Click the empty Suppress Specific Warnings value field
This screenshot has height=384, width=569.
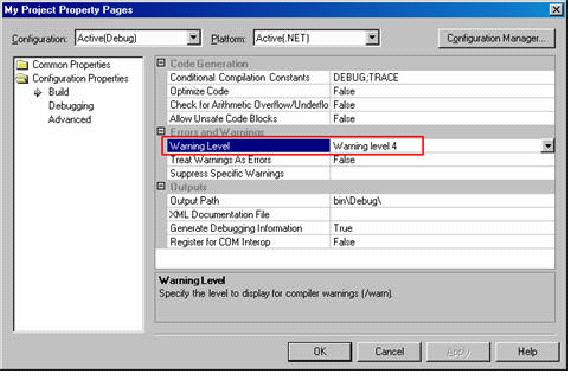[x=442, y=173]
